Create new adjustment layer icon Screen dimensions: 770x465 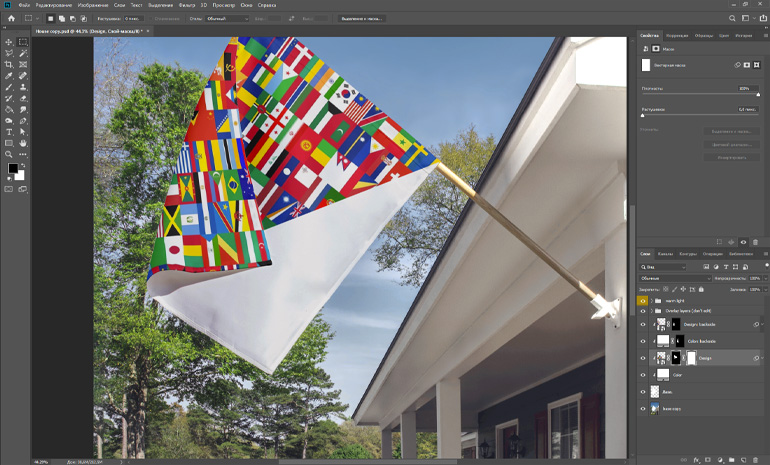[x=720, y=460]
